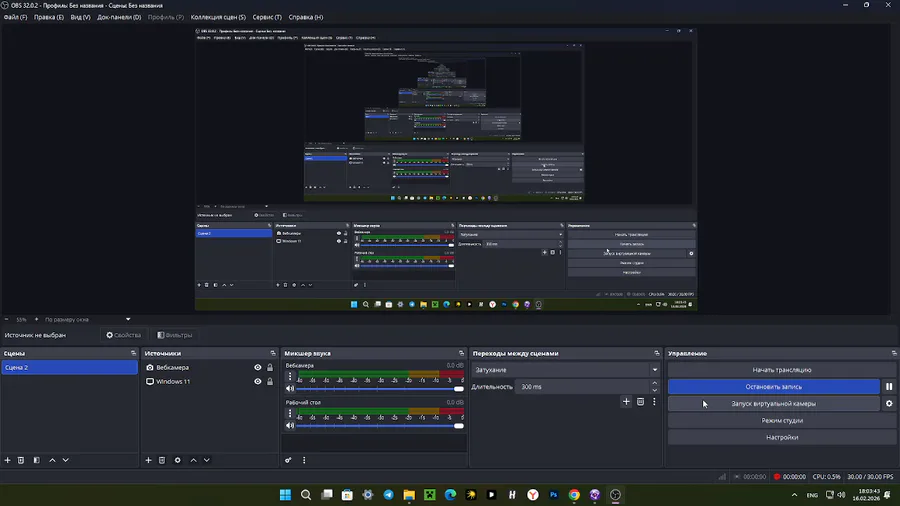Open the Вебкамера audio channel three-dot menu
The image size is (900, 506).
290,376
